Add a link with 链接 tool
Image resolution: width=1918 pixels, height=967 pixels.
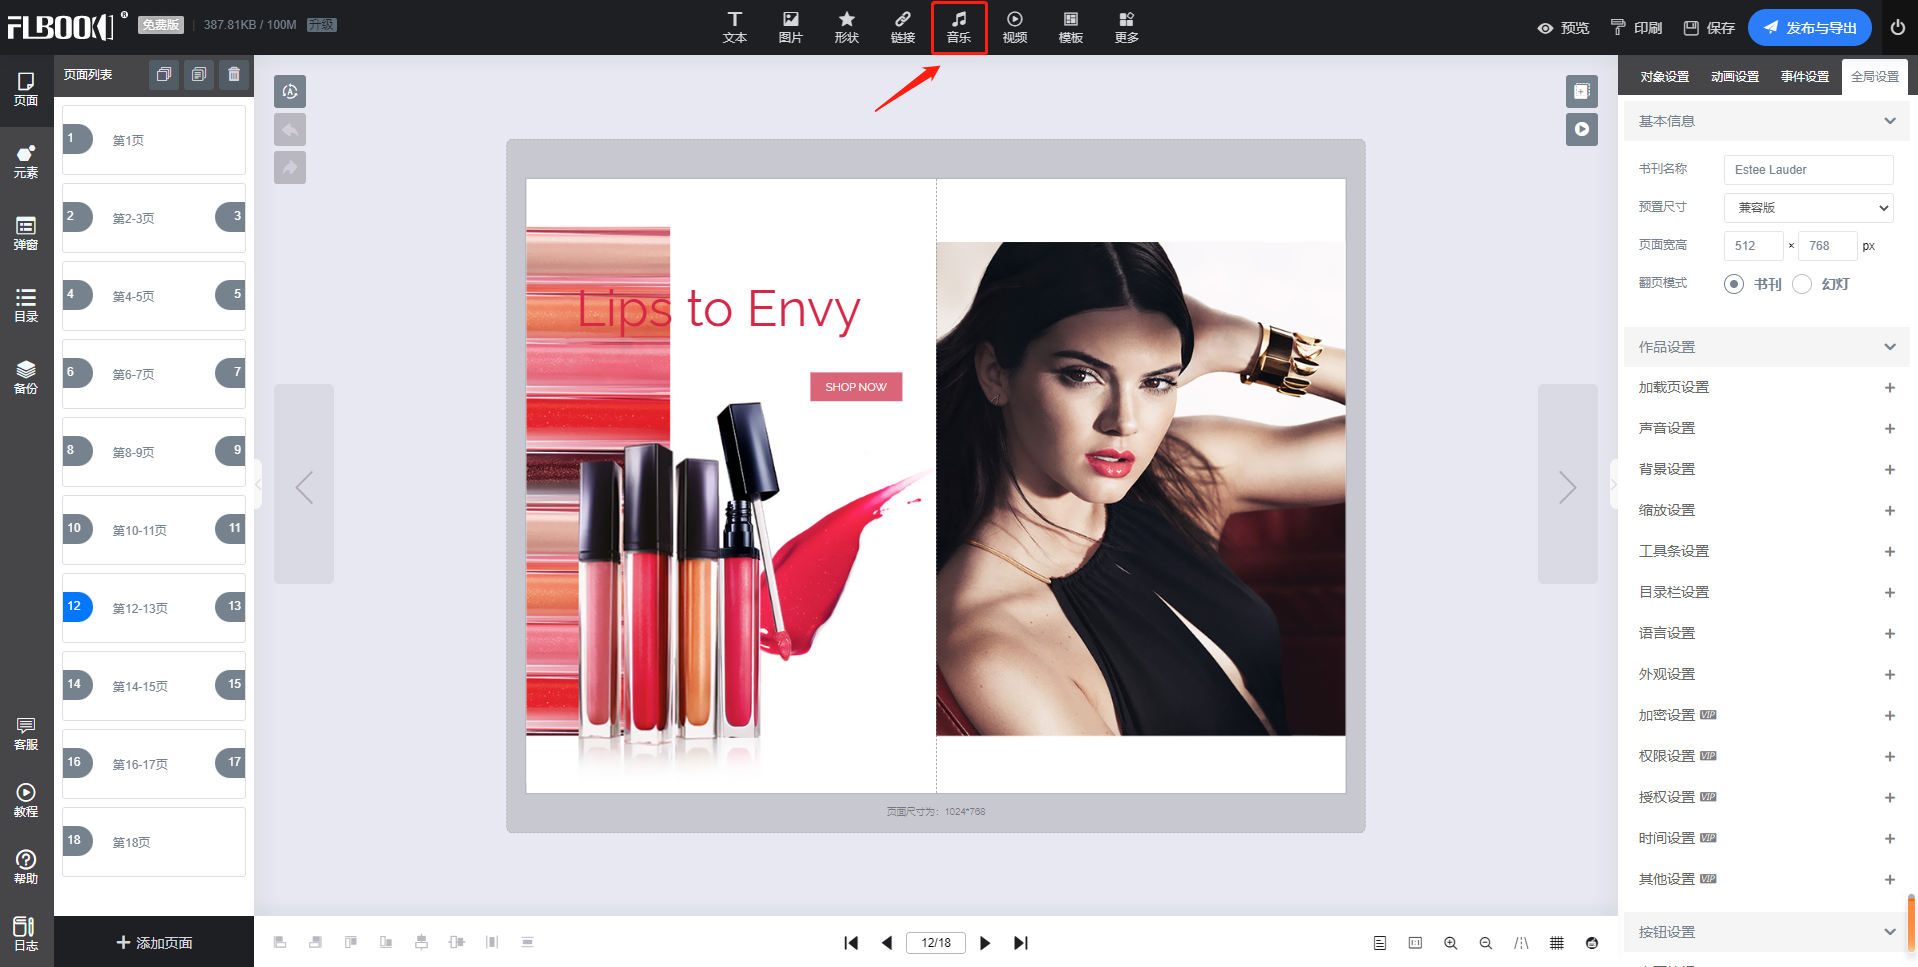pyautogui.click(x=902, y=27)
